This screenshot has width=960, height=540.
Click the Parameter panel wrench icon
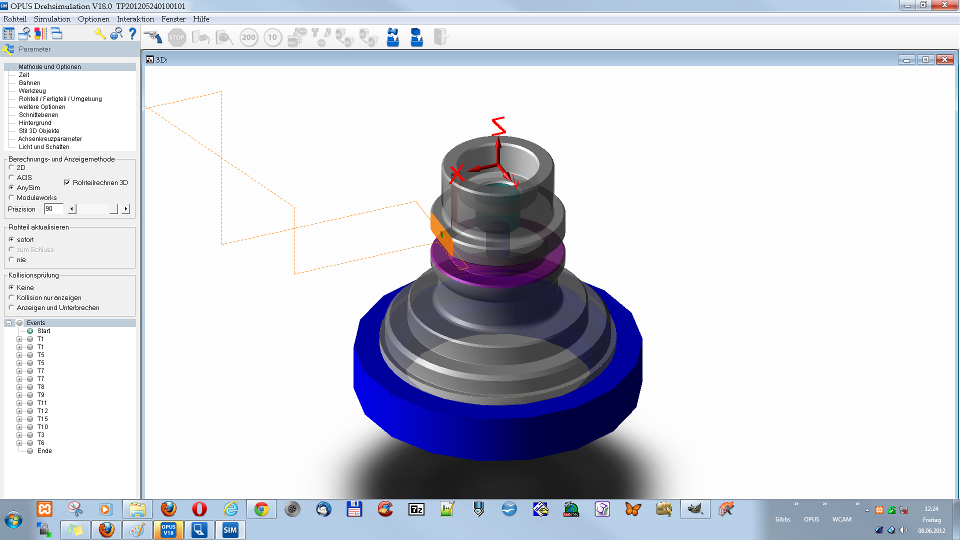coord(9,50)
